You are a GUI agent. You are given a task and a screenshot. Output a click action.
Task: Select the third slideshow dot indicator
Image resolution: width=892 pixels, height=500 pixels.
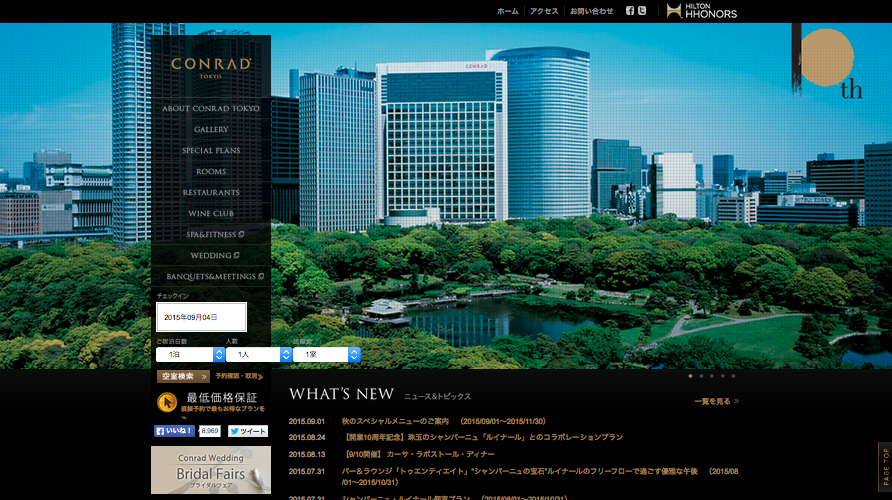[712, 376]
